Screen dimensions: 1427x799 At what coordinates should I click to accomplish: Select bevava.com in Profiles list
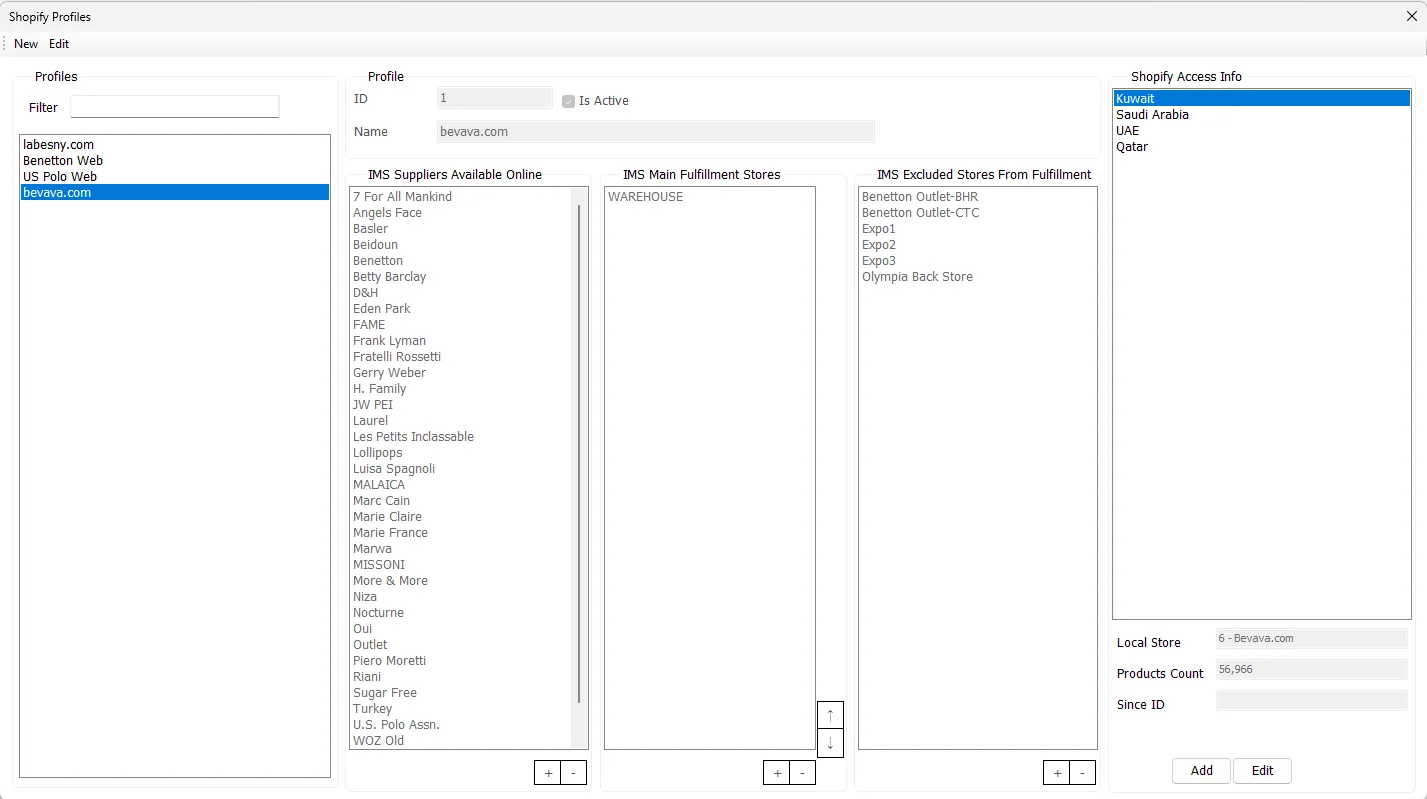(175, 193)
